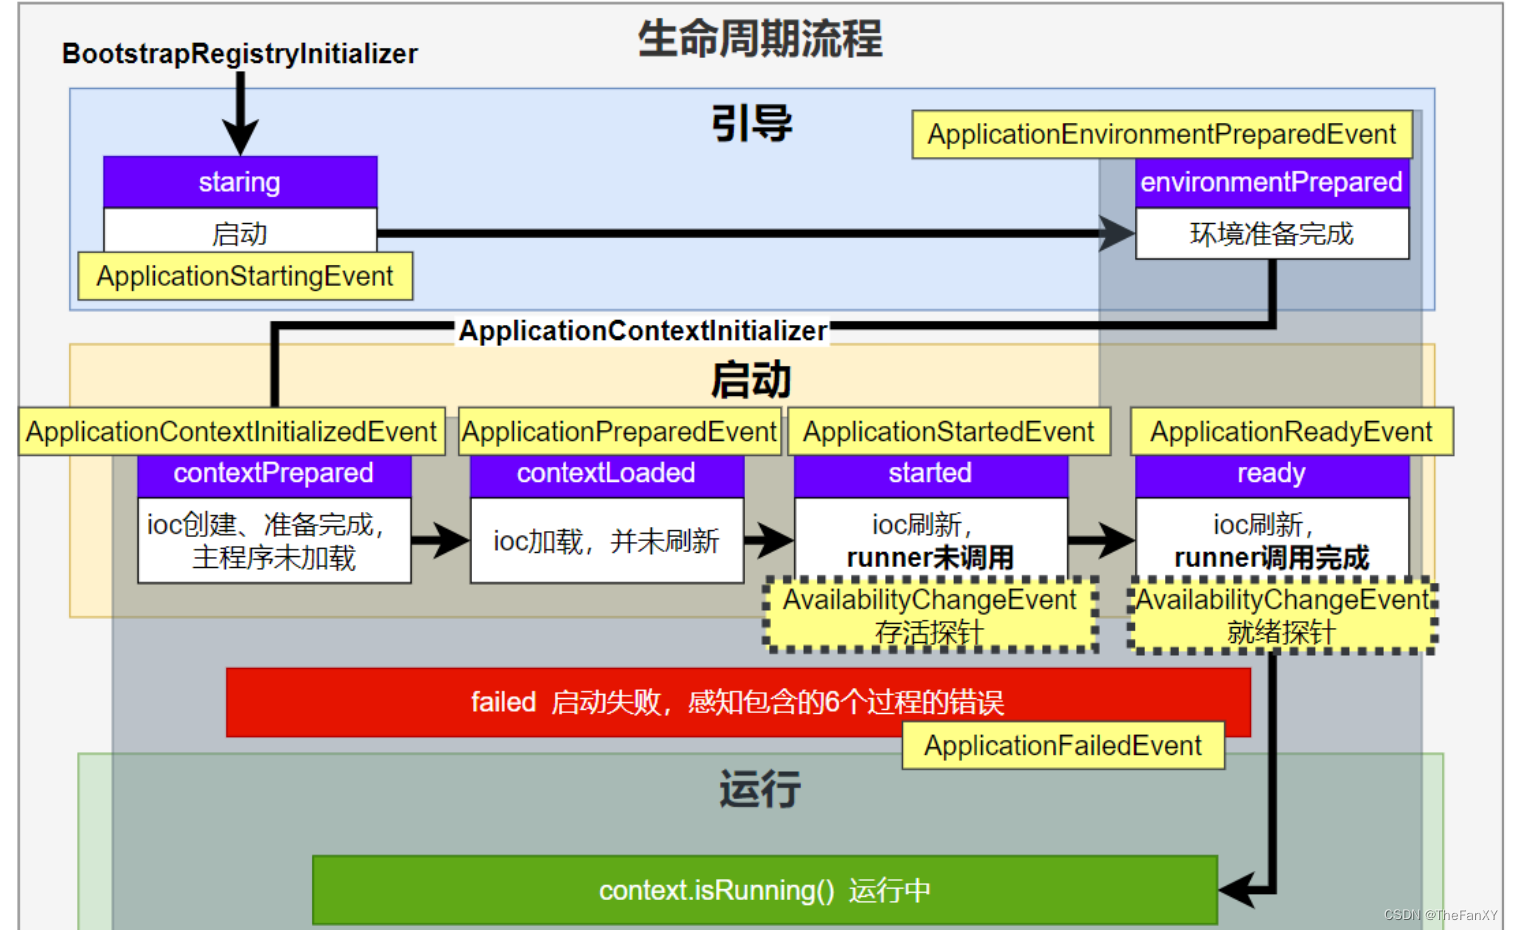This screenshot has height=930, width=1513.
Task: Select the red failed 启动失败 bar
Action: [x=738, y=702]
